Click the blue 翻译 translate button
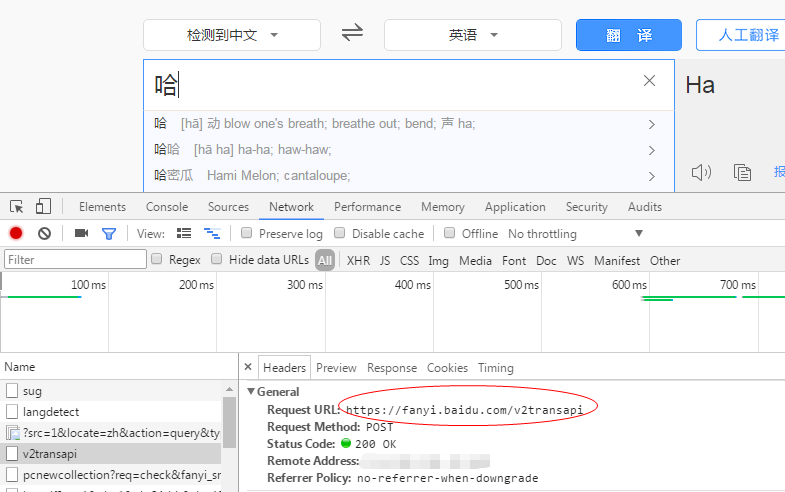 pyautogui.click(x=629, y=35)
